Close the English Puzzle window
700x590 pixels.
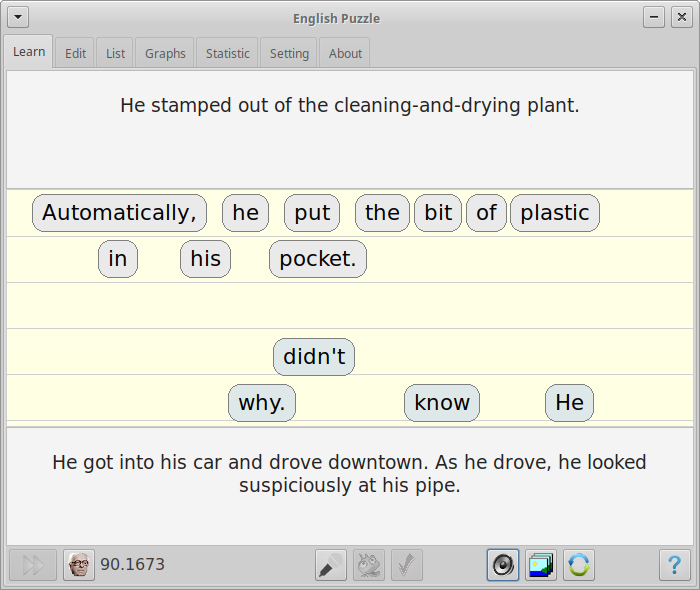tap(682, 17)
